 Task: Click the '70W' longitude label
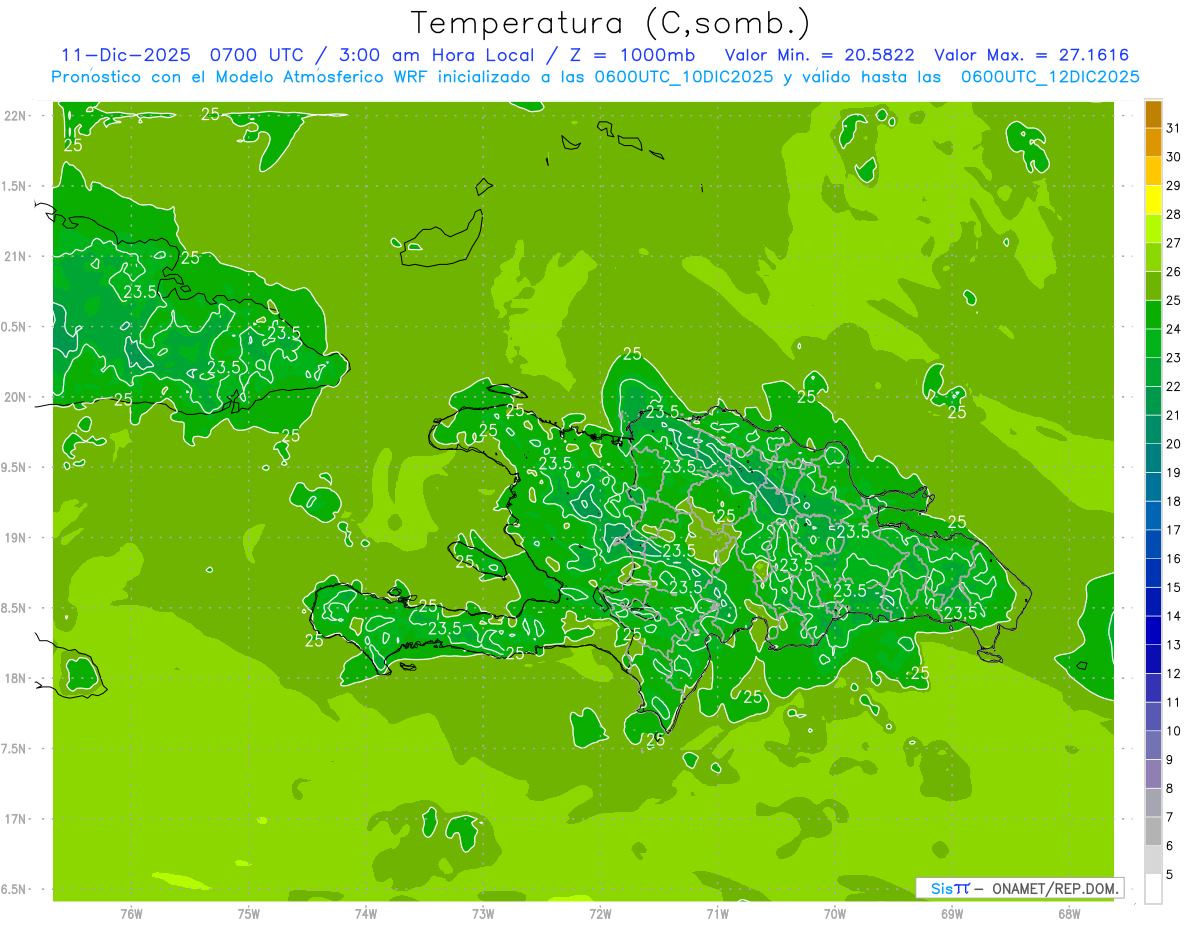pos(835,913)
